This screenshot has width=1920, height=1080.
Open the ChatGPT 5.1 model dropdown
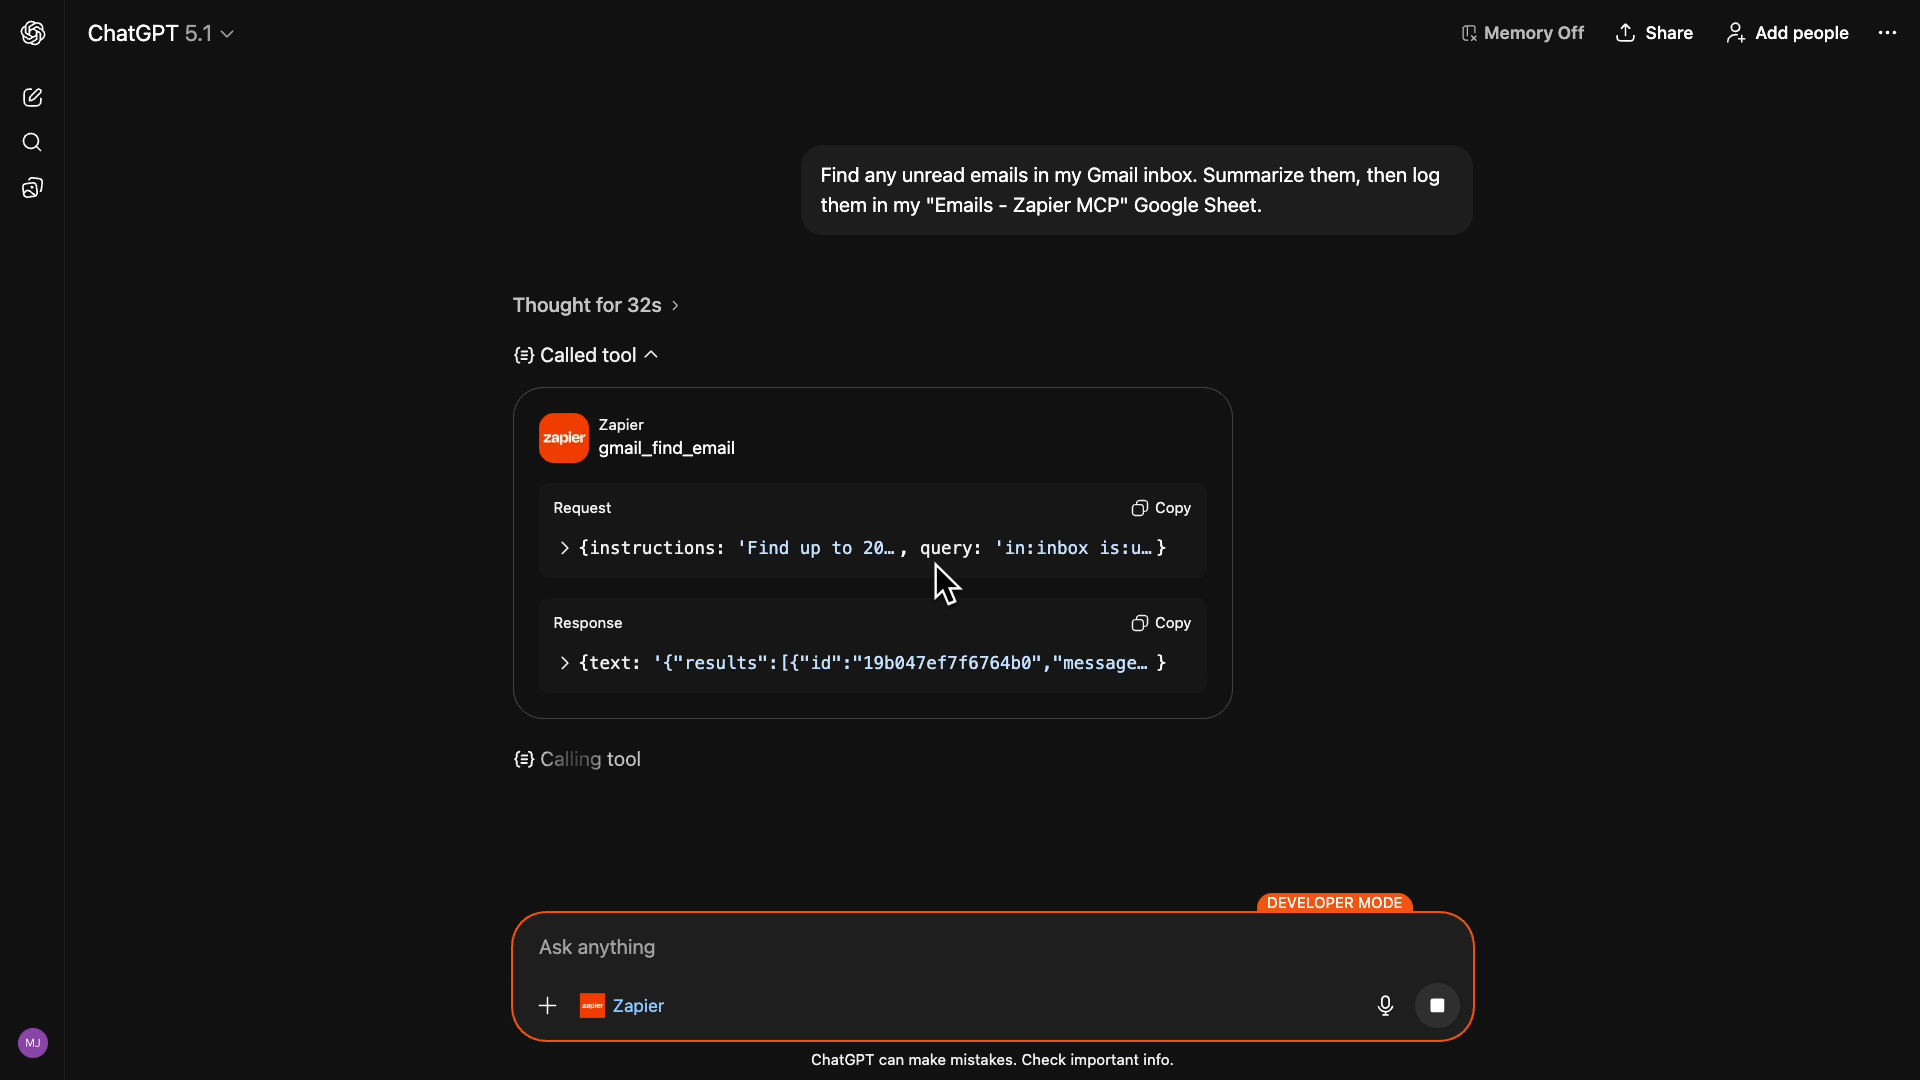pos(160,33)
